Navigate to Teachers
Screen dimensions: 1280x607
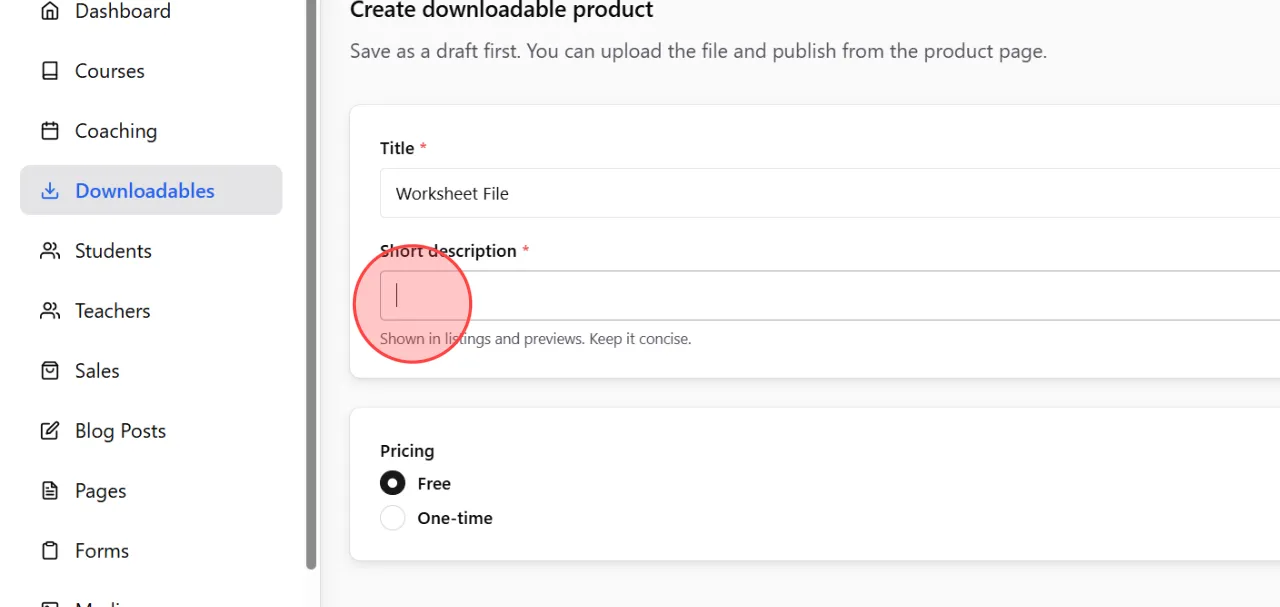point(151,311)
